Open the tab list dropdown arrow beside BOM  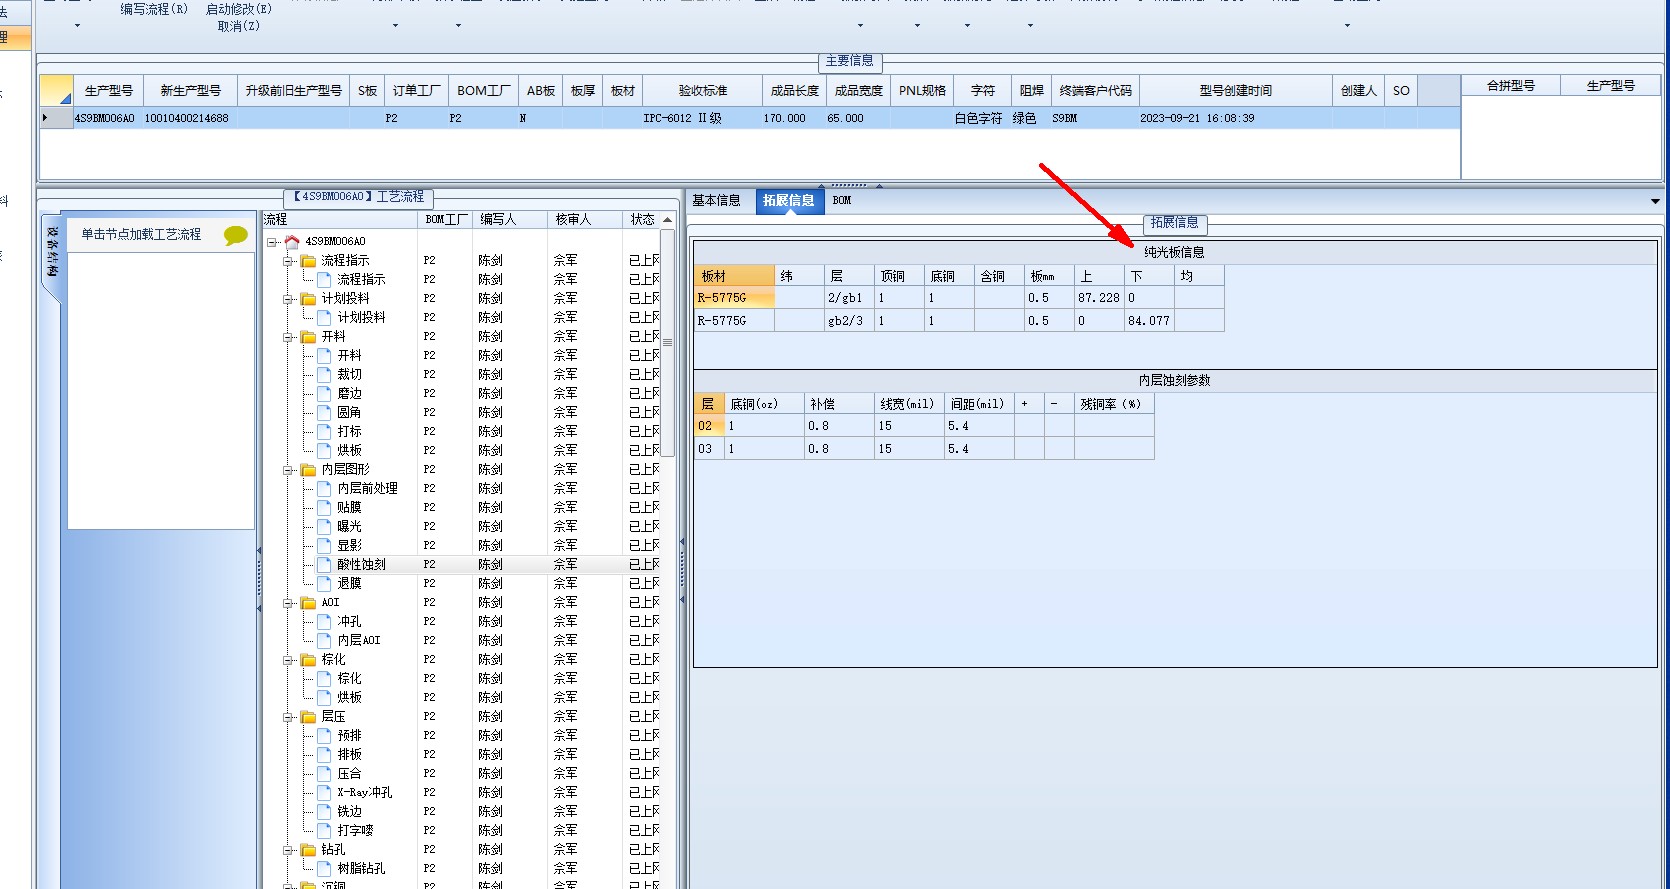pyautogui.click(x=1655, y=201)
